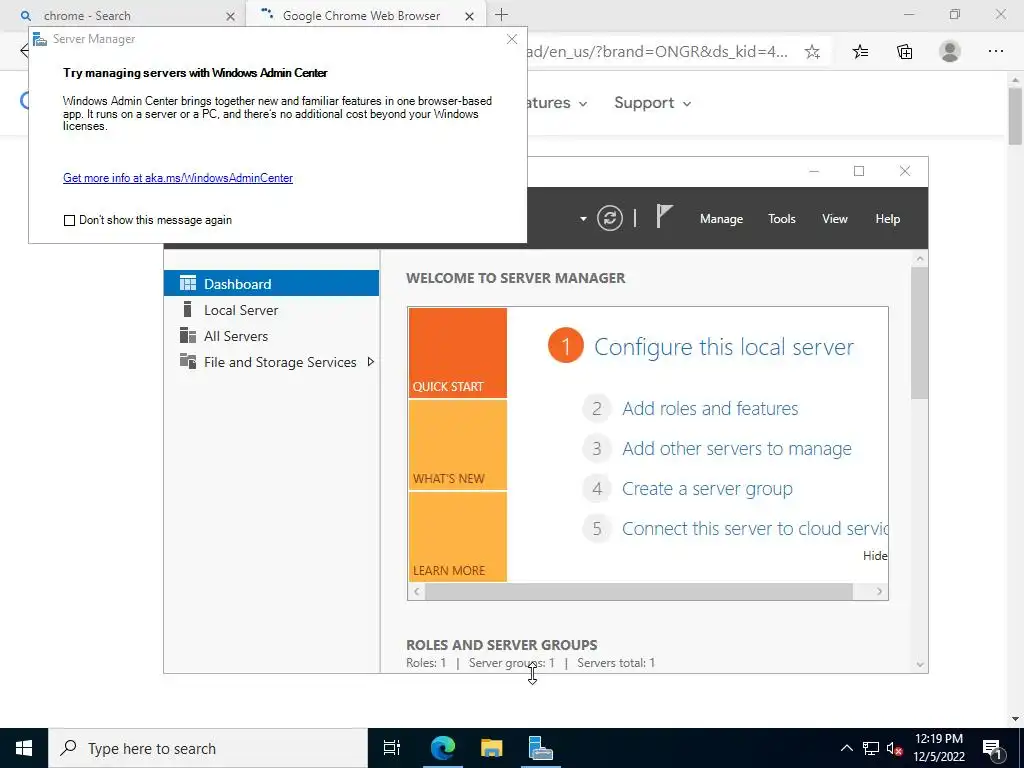The image size is (1024, 768).
Task: Hide the welcome tile
Action: pyautogui.click(x=874, y=556)
